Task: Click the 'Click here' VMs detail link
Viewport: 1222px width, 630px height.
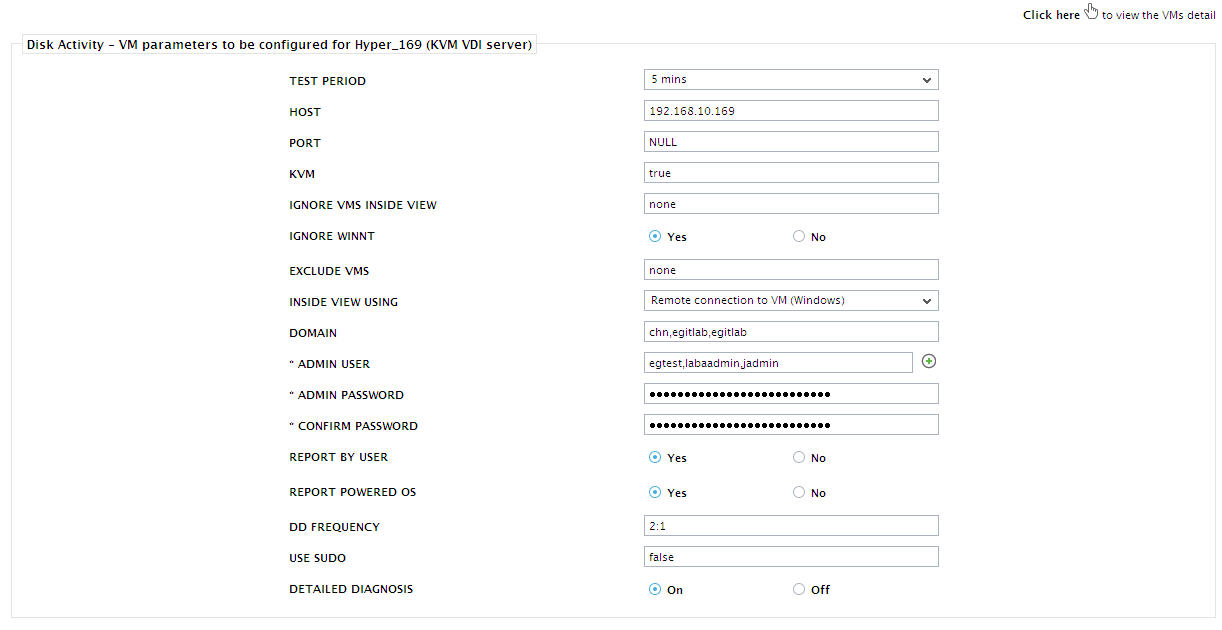Action: (1051, 15)
